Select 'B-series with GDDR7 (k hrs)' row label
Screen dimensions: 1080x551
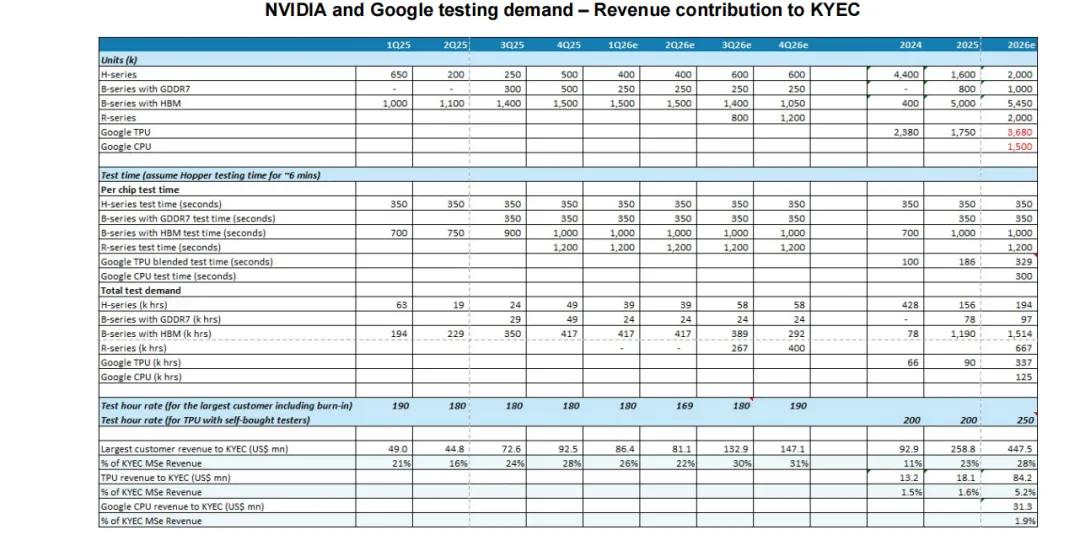160,320
